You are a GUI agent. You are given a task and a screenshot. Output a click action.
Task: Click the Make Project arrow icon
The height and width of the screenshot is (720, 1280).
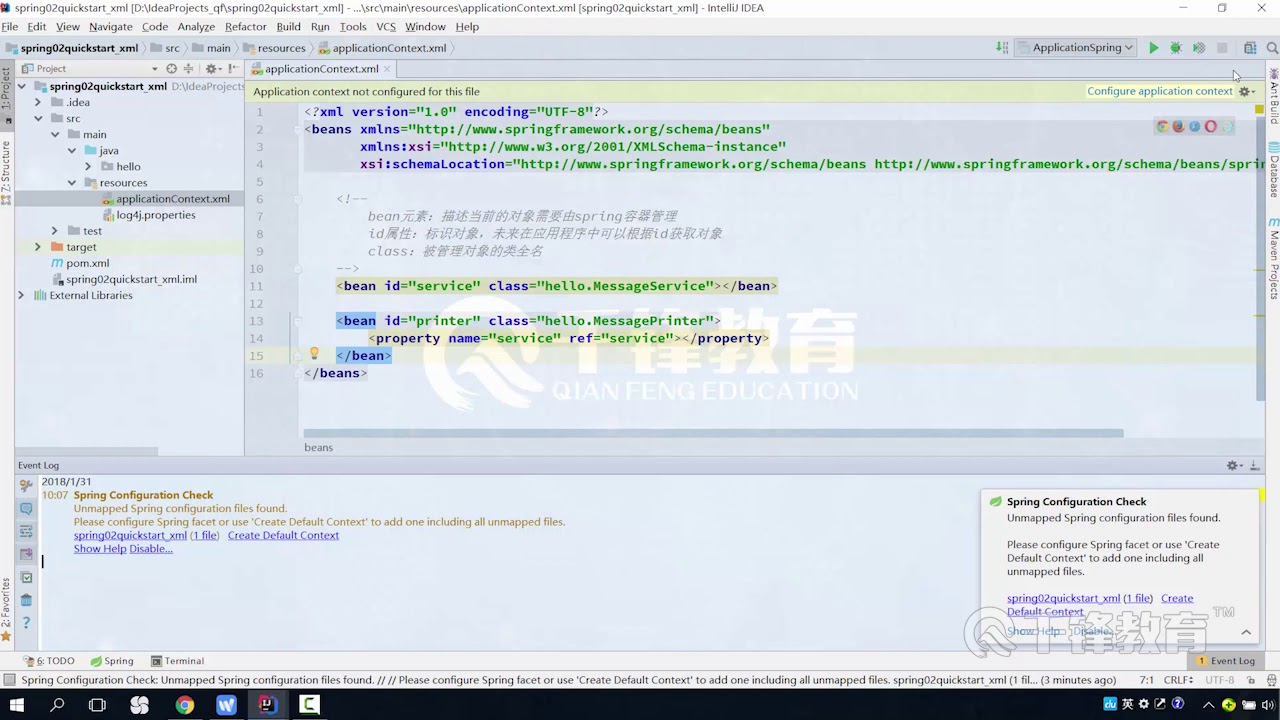(x=1002, y=48)
